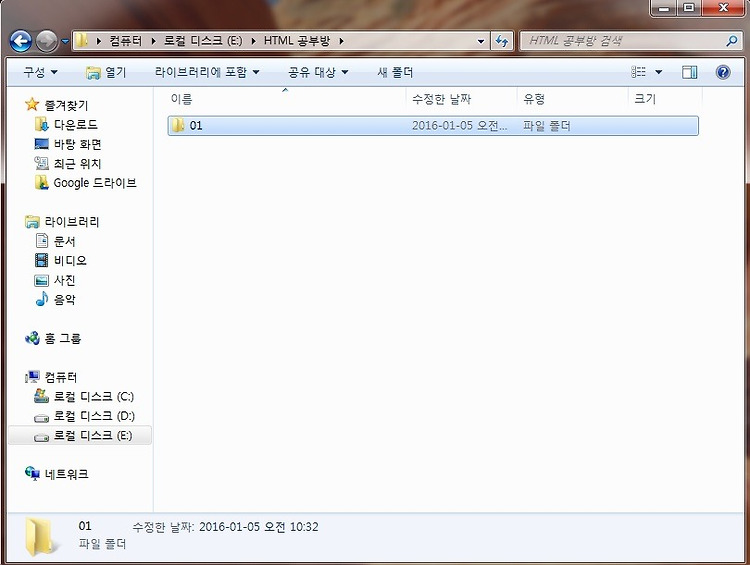Select HTML 공부방 in the address path
The height and width of the screenshot is (565, 750).
coord(297,41)
